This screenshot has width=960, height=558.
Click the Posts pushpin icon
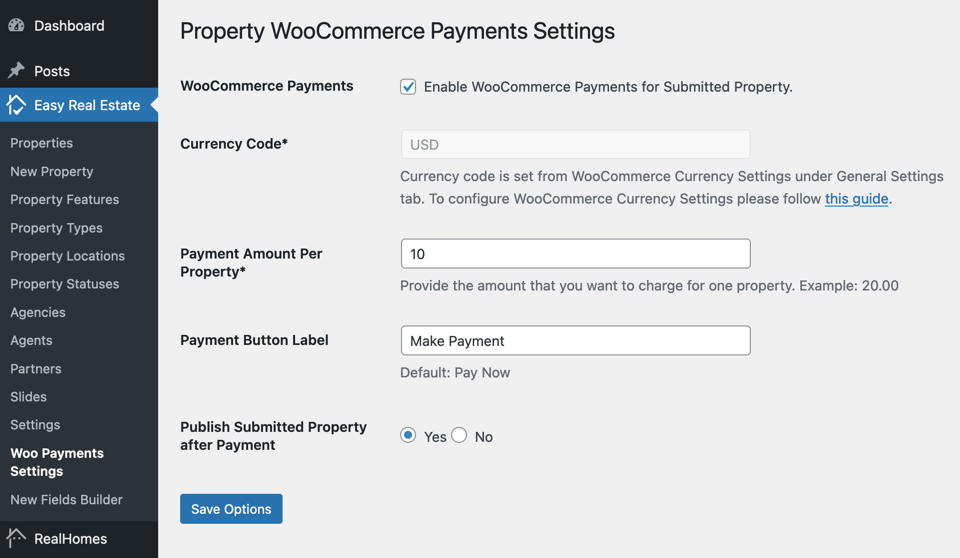[17, 70]
